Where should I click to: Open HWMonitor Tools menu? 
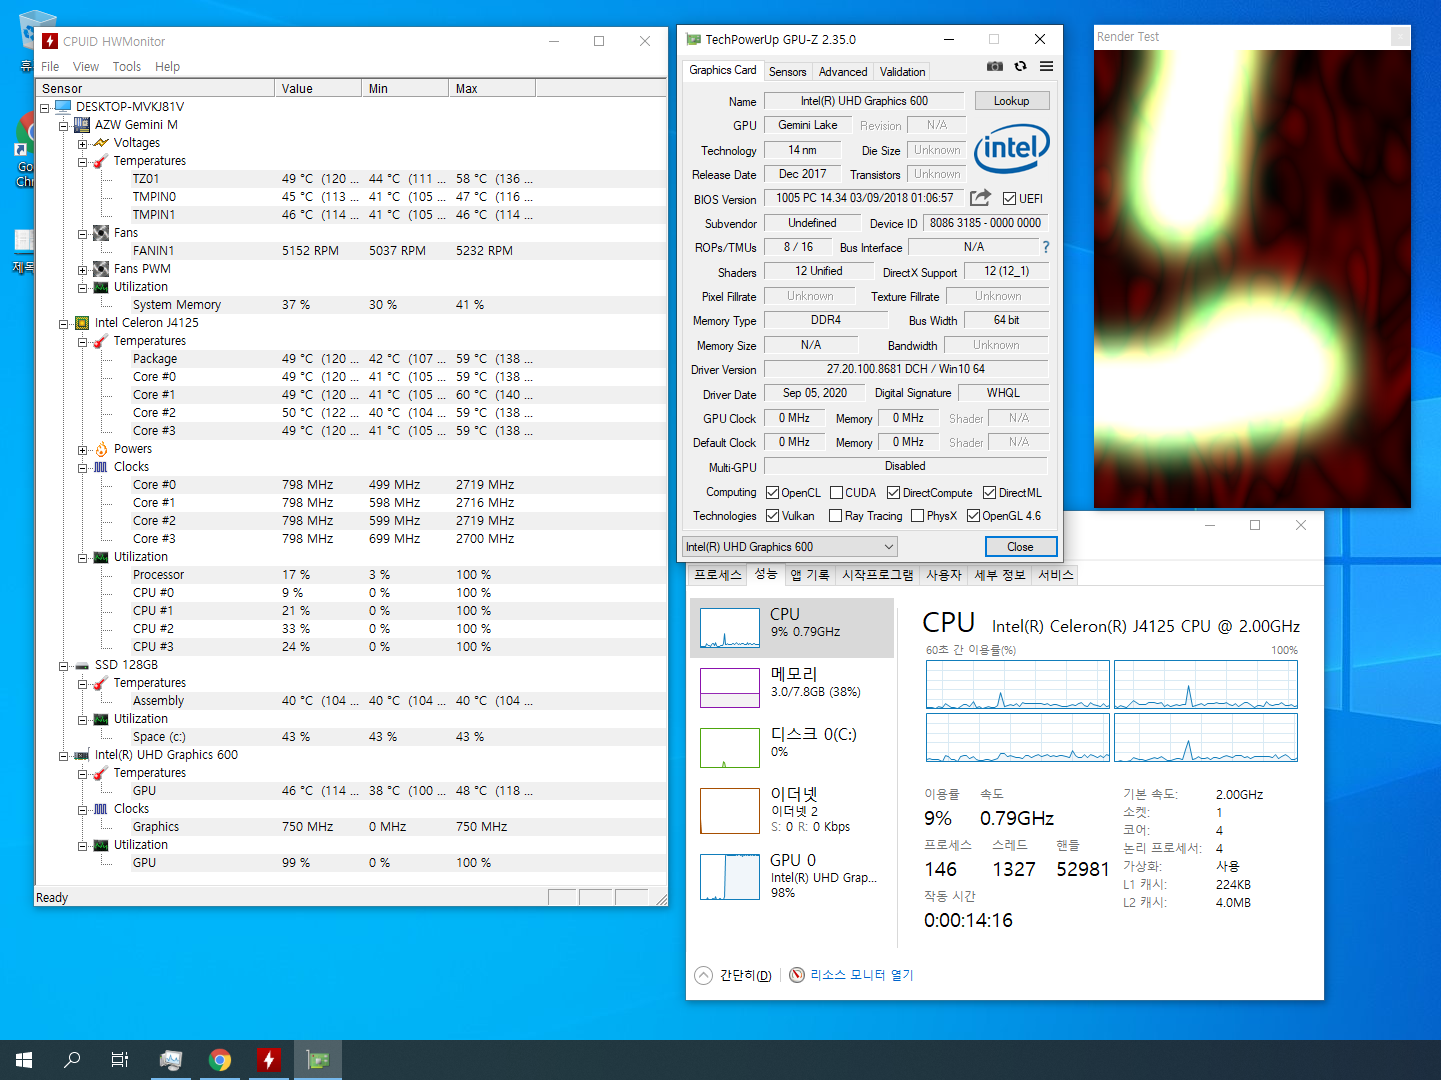[127, 67]
